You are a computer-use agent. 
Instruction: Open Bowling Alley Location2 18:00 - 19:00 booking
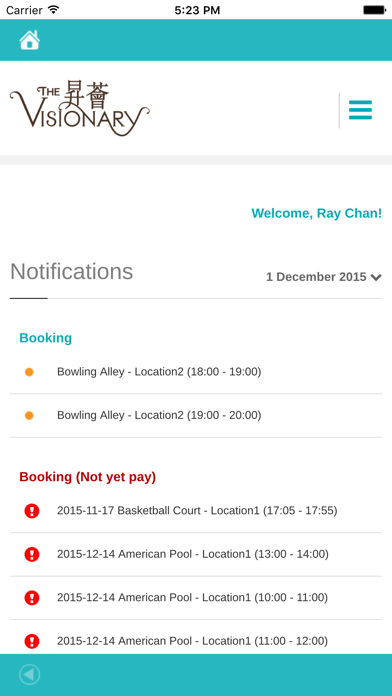(x=196, y=372)
